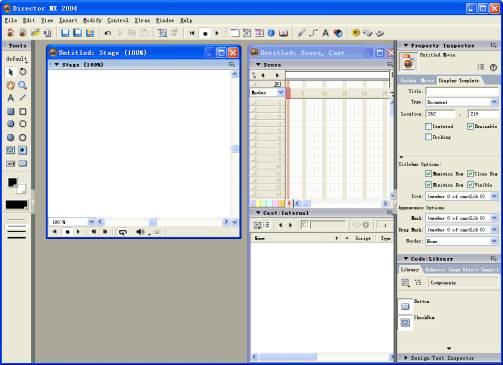Open the Type dropdown in Display Template
The width and height of the screenshot is (503, 365).
[x=494, y=102]
